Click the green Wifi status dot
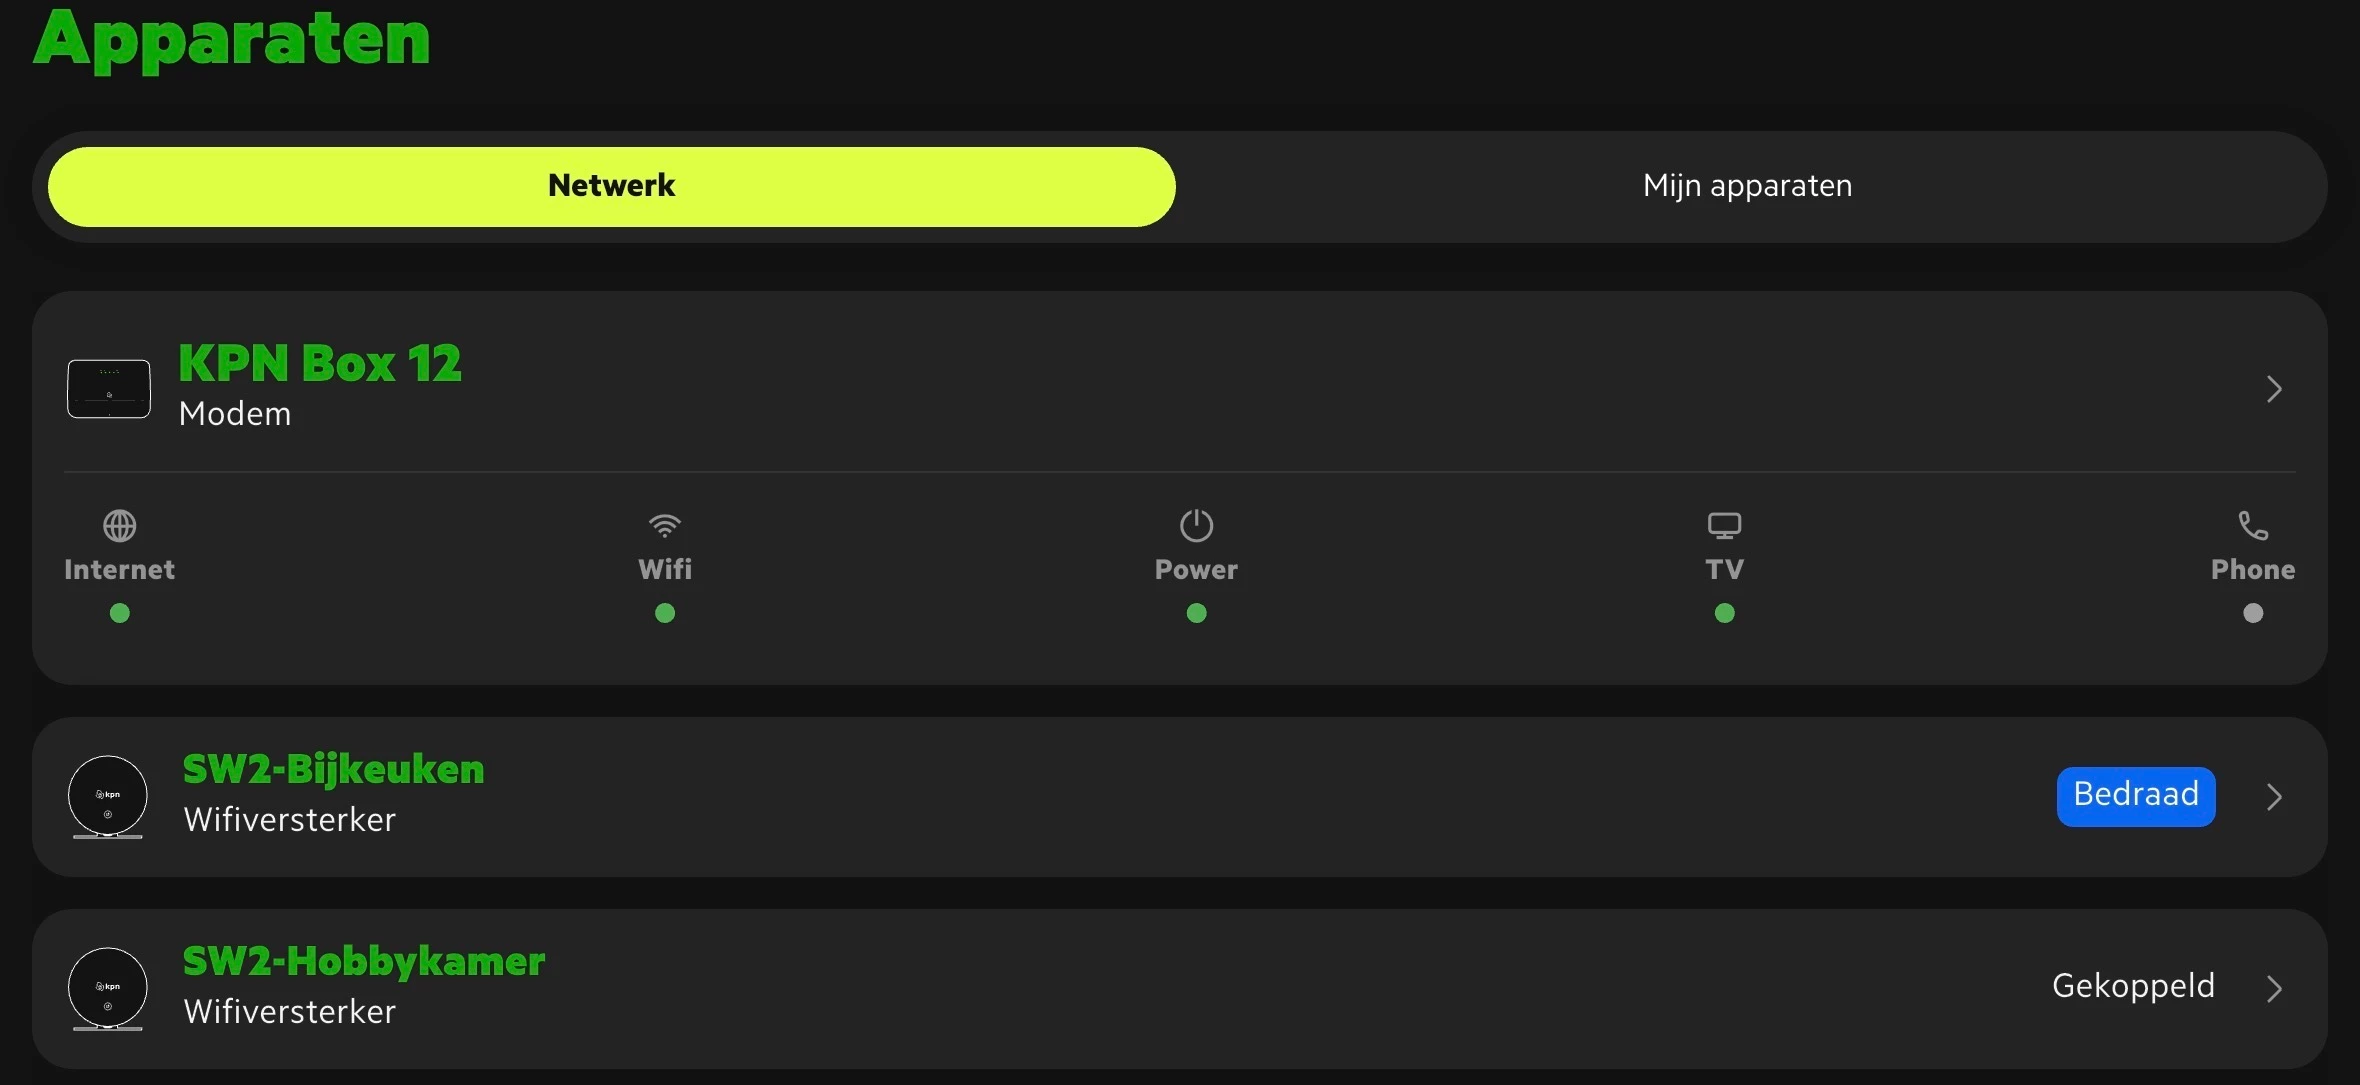Image resolution: width=2360 pixels, height=1085 pixels. click(665, 613)
